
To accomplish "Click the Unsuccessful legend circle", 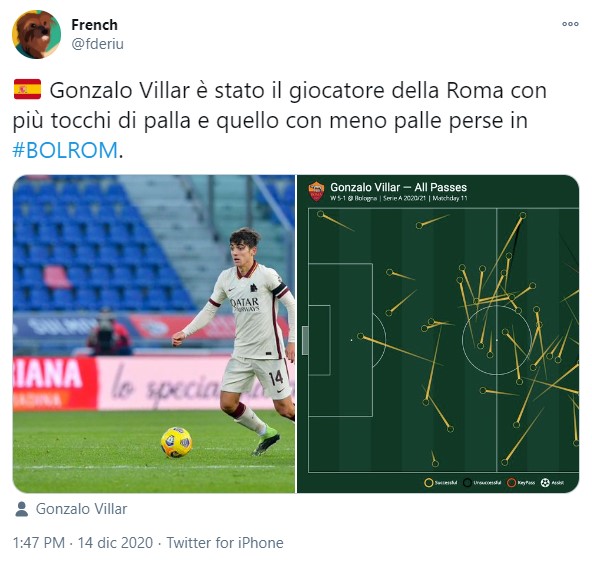I will 467,483.
